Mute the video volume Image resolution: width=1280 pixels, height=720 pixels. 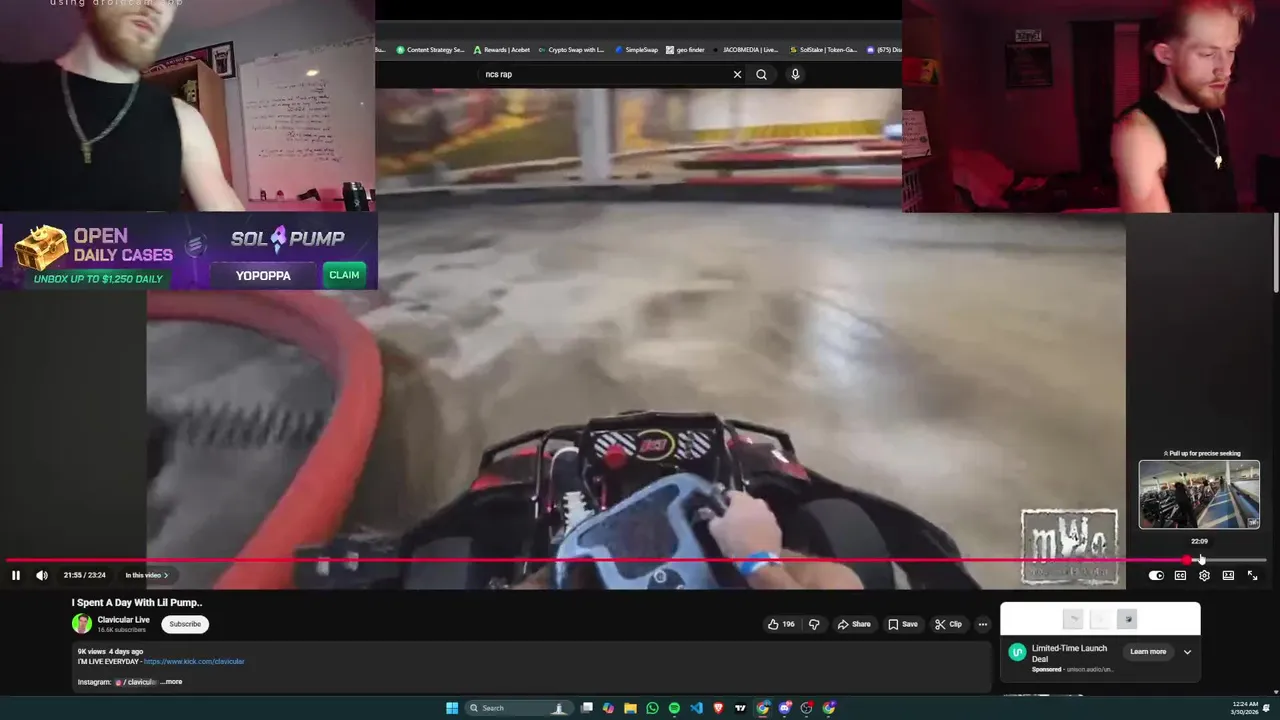coord(42,575)
